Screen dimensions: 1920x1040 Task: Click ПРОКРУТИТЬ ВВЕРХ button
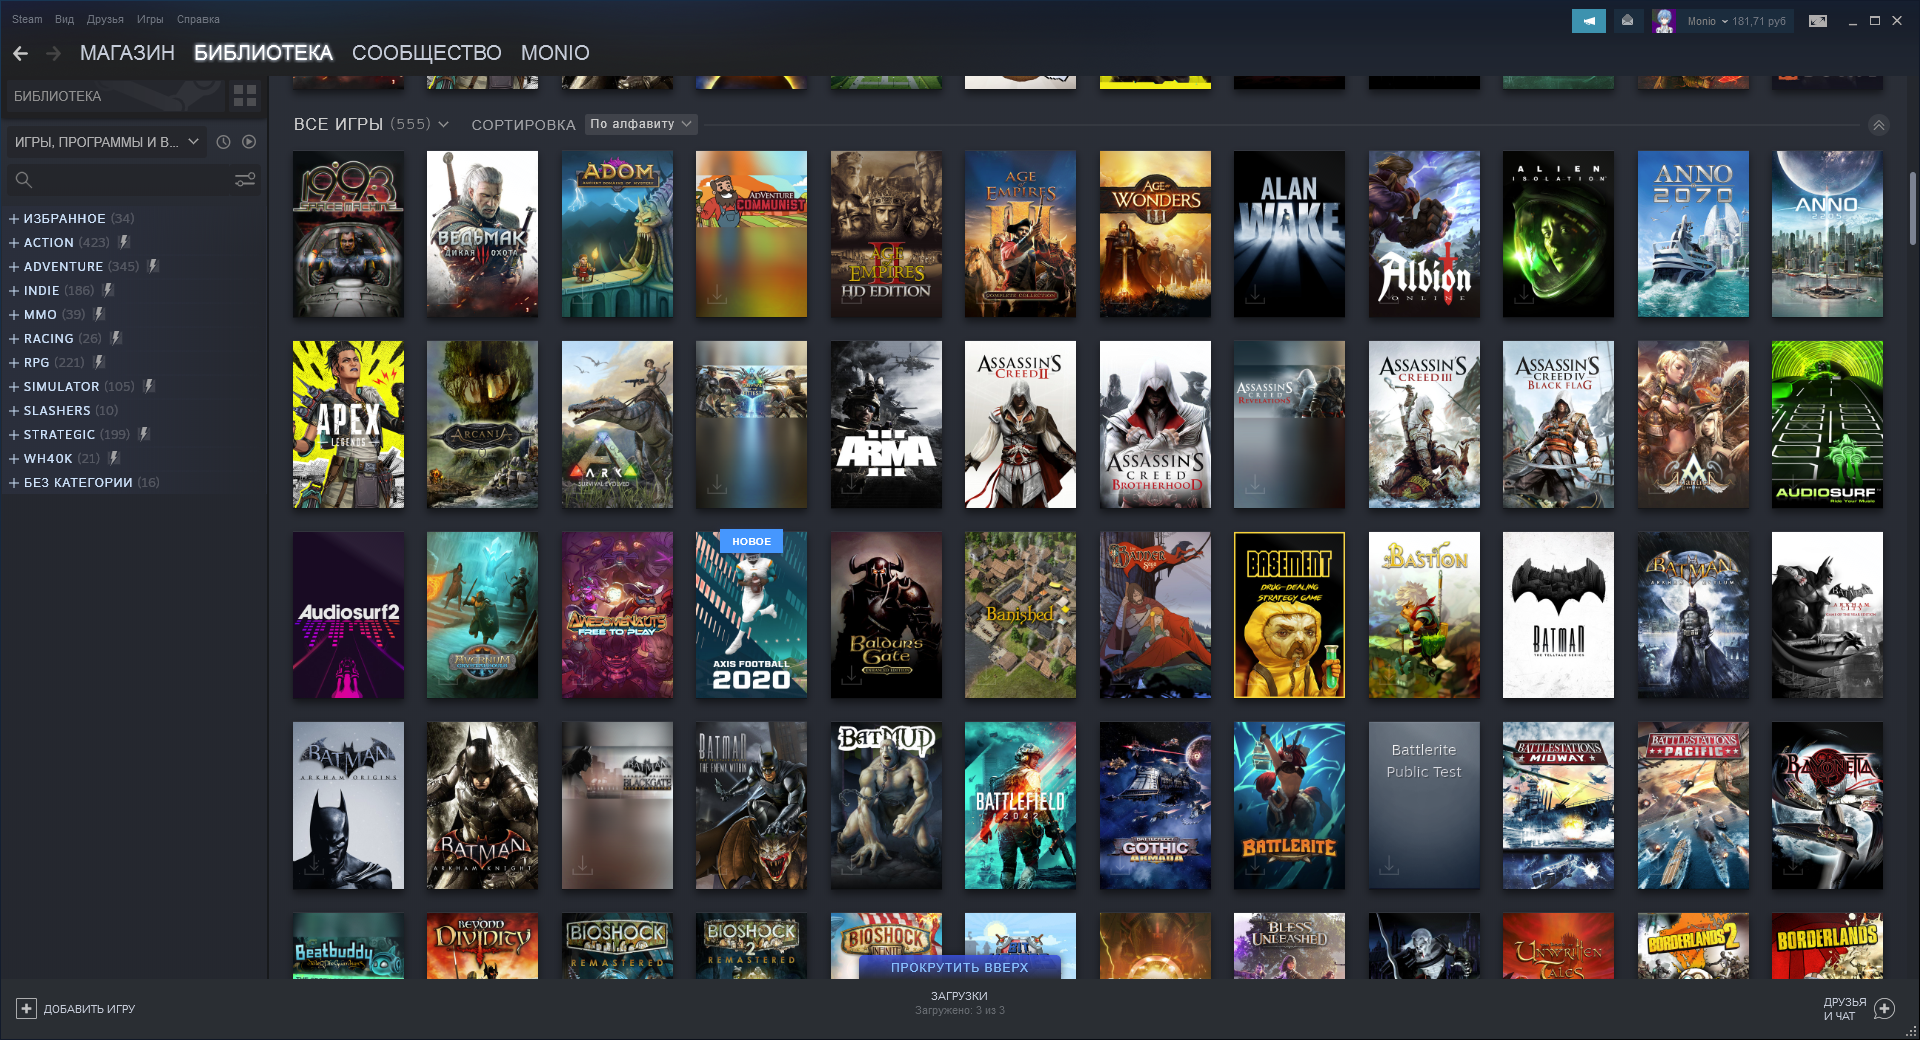(959, 967)
